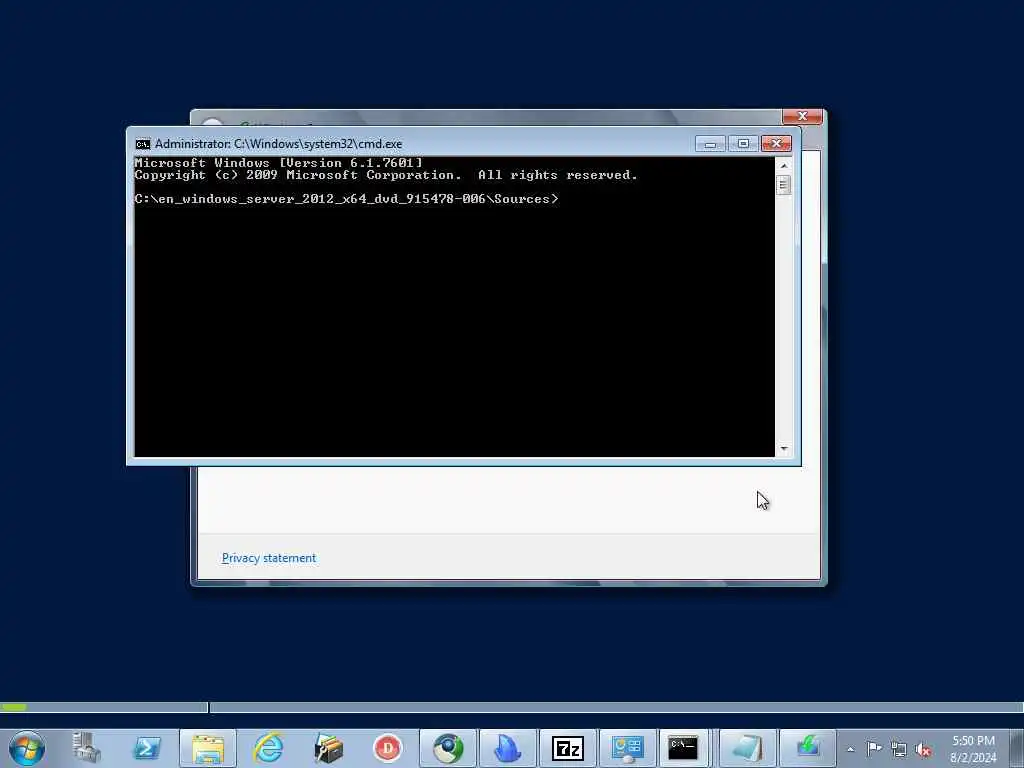The image size is (1024, 768).
Task: Click the green progress bar segment at the bottom
Action: point(14,707)
